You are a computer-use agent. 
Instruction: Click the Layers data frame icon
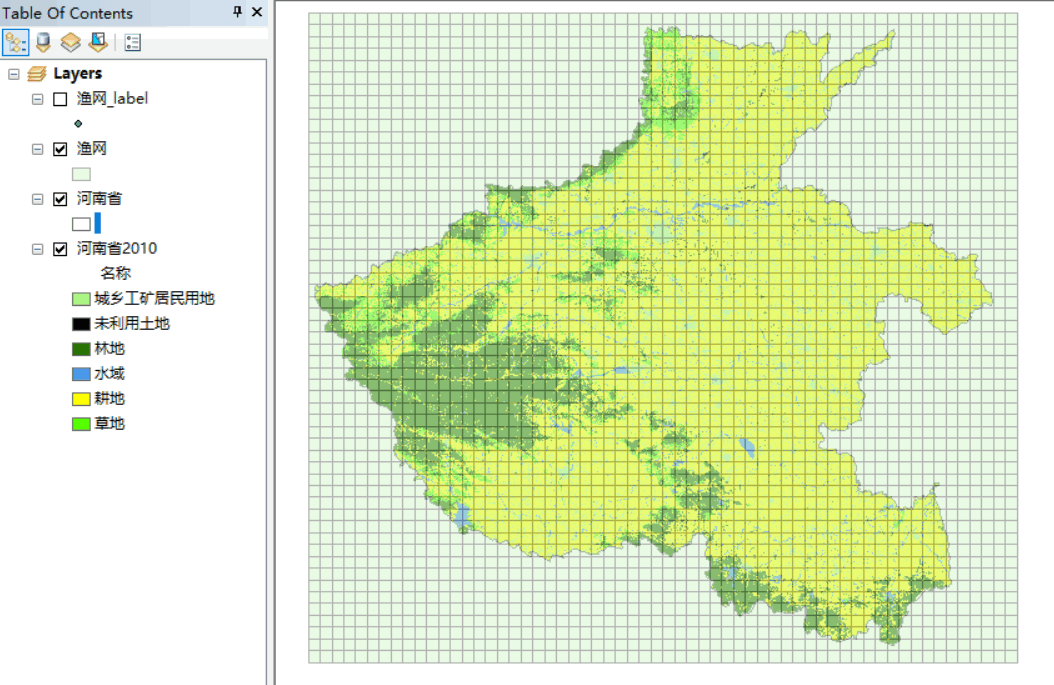click(x=37, y=73)
